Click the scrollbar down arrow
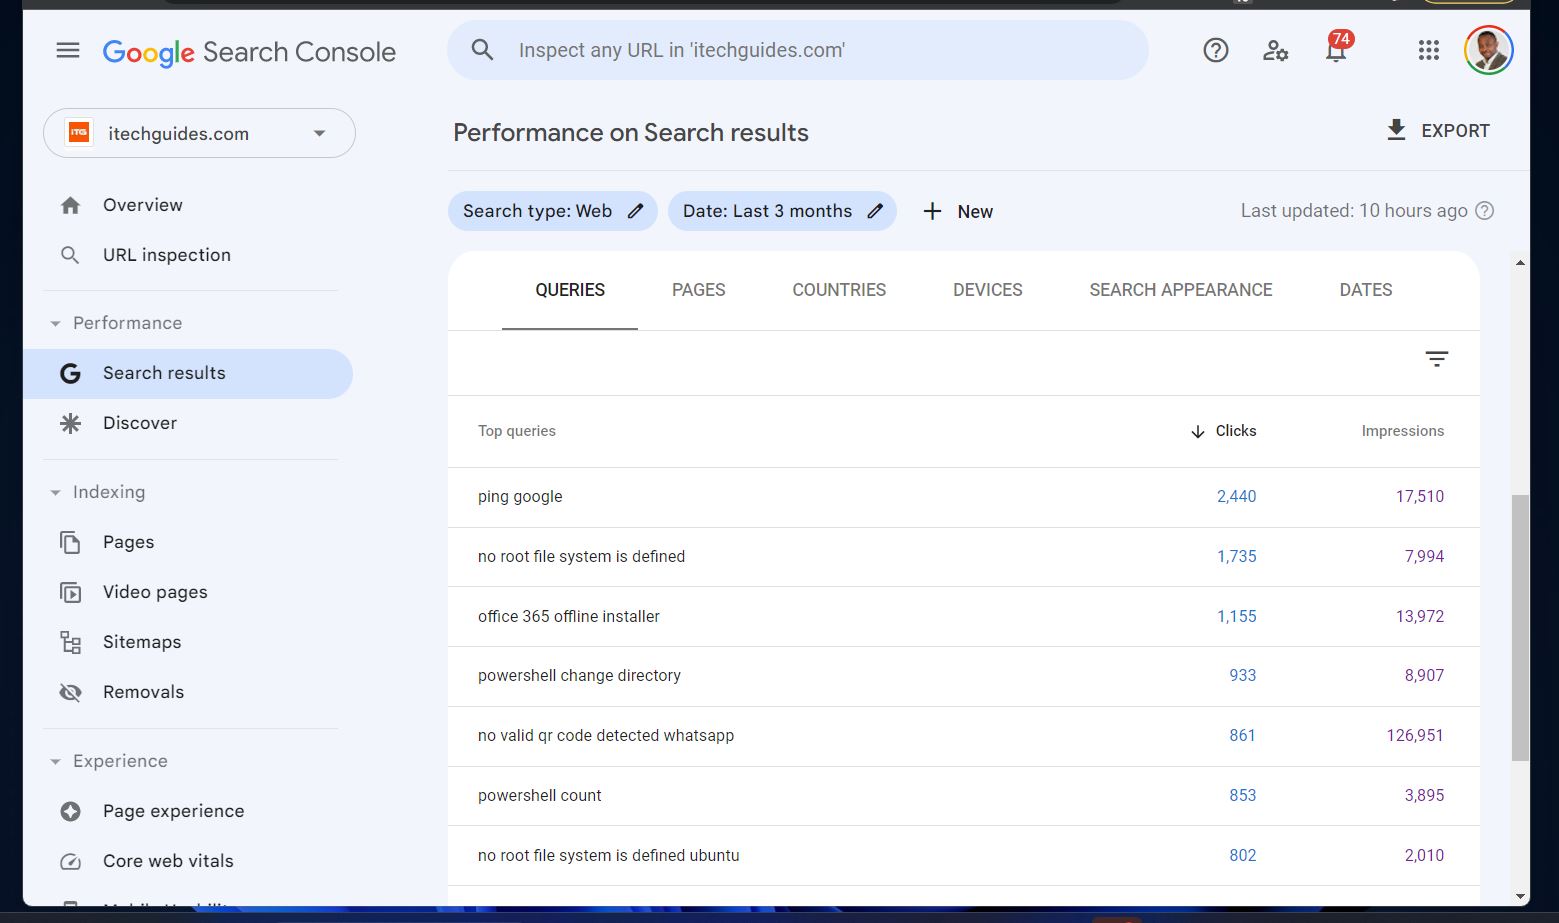Image resolution: width=1559 pixels, height=923 pixels. 1520,897
